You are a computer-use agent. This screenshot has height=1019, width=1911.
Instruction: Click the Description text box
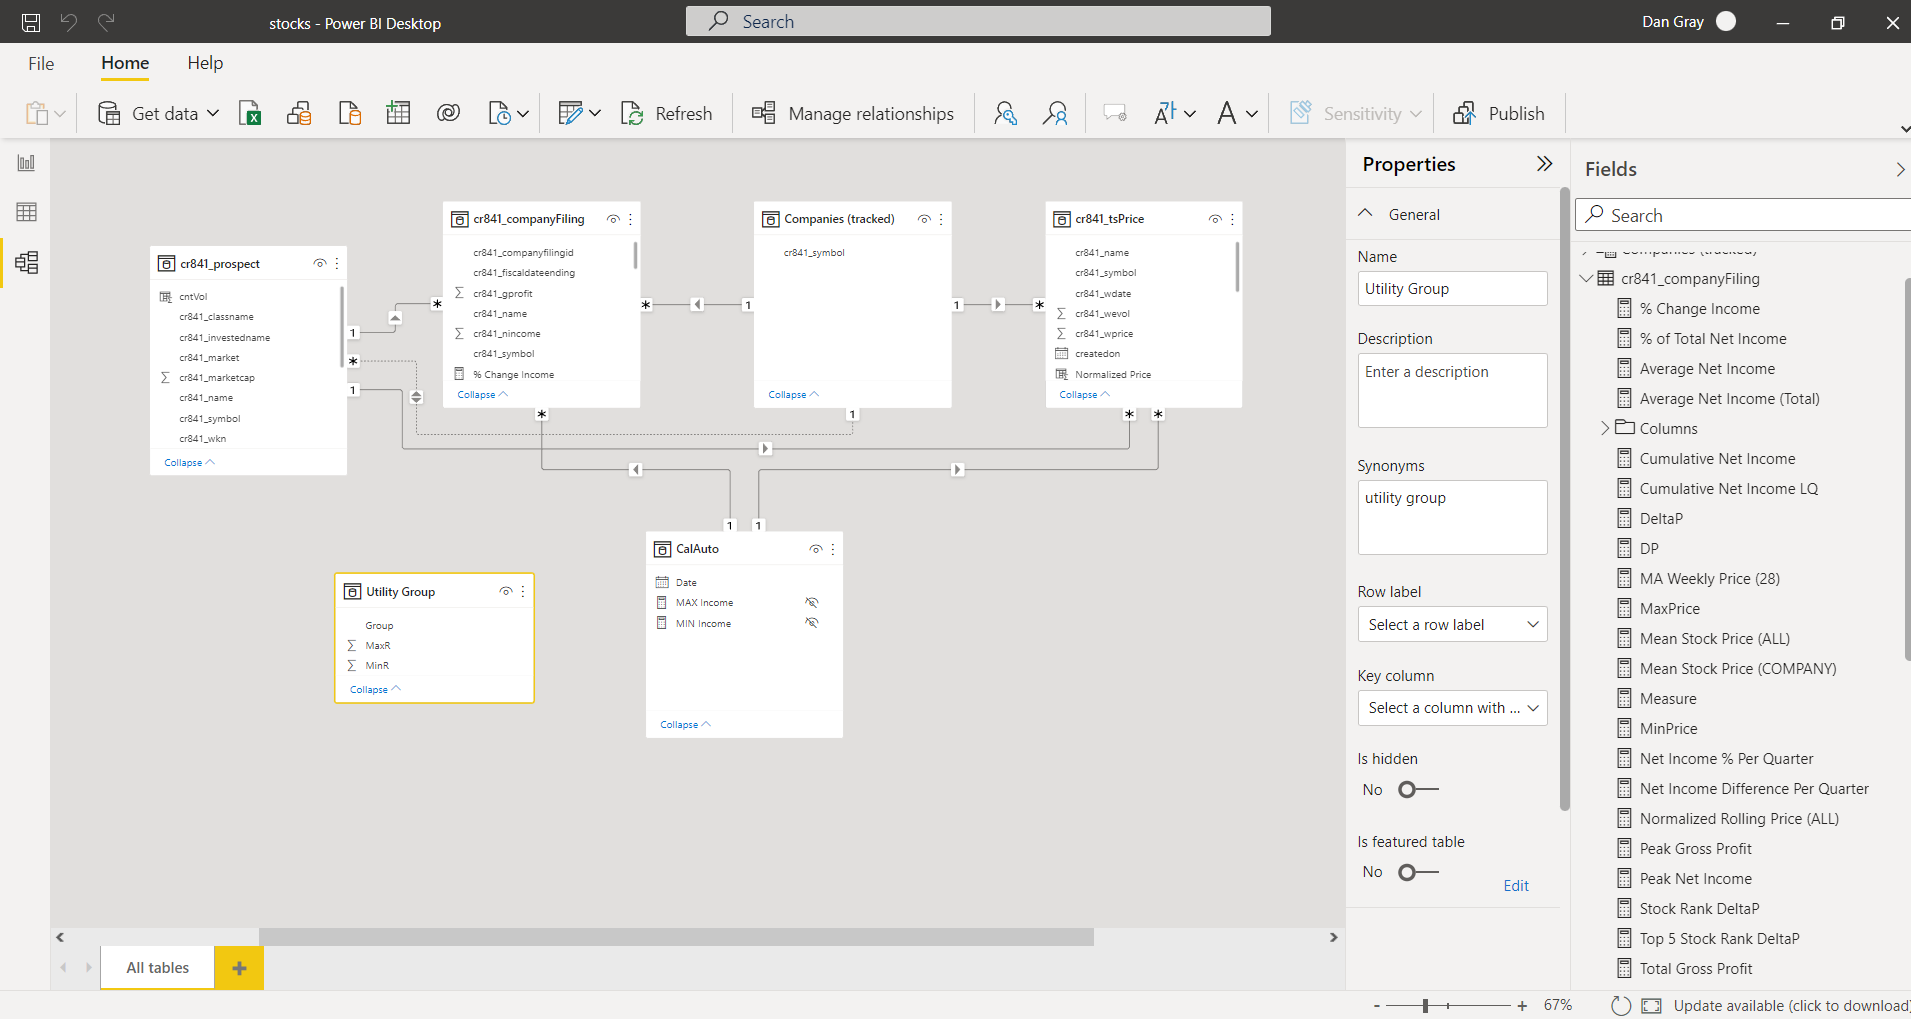click(1451, 390)
